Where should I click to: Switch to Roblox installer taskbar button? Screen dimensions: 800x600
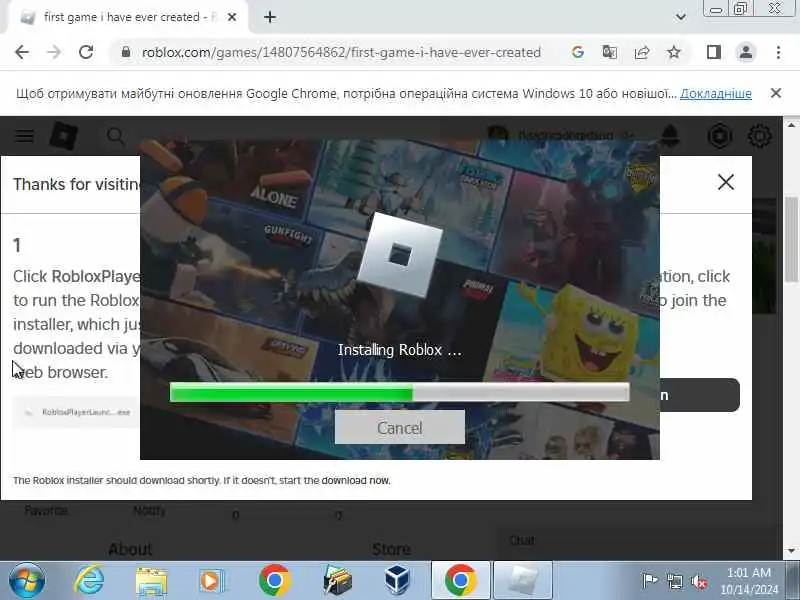pyautogui.click(x=523, y=581)
